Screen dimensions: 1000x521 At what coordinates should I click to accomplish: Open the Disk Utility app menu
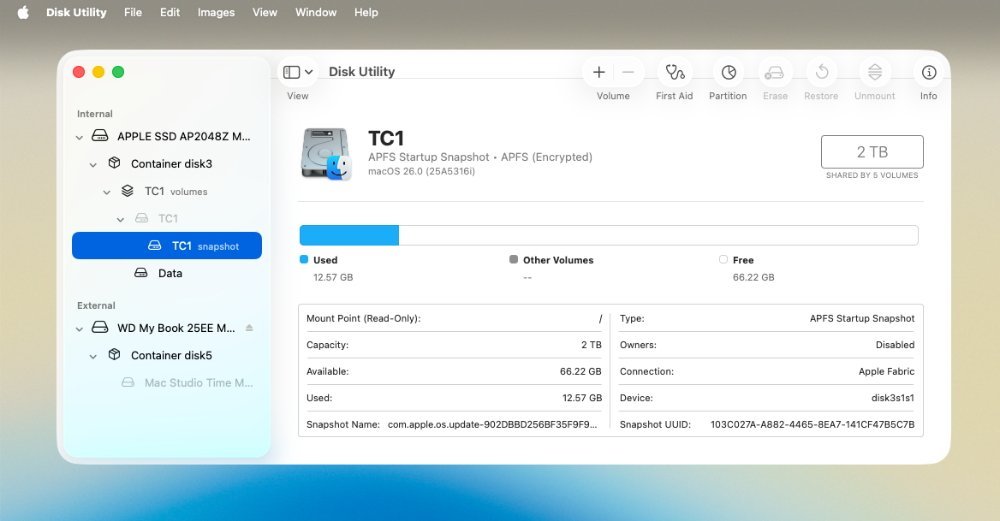[76, 12]
